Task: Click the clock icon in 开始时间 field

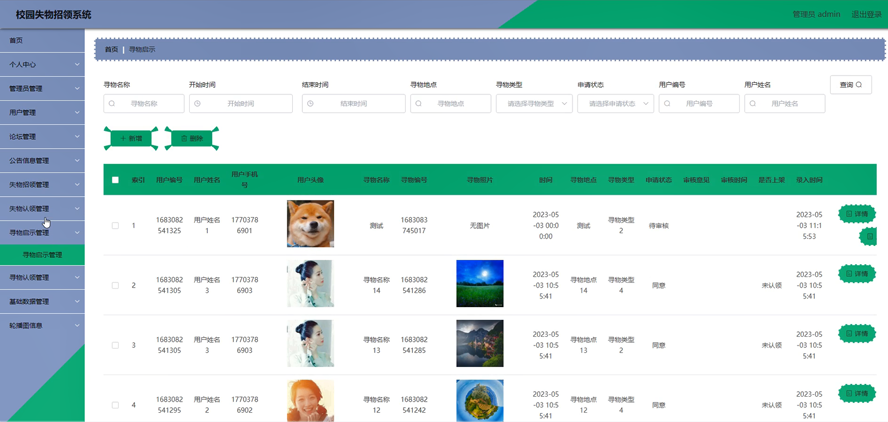Action: coord(197,104)
